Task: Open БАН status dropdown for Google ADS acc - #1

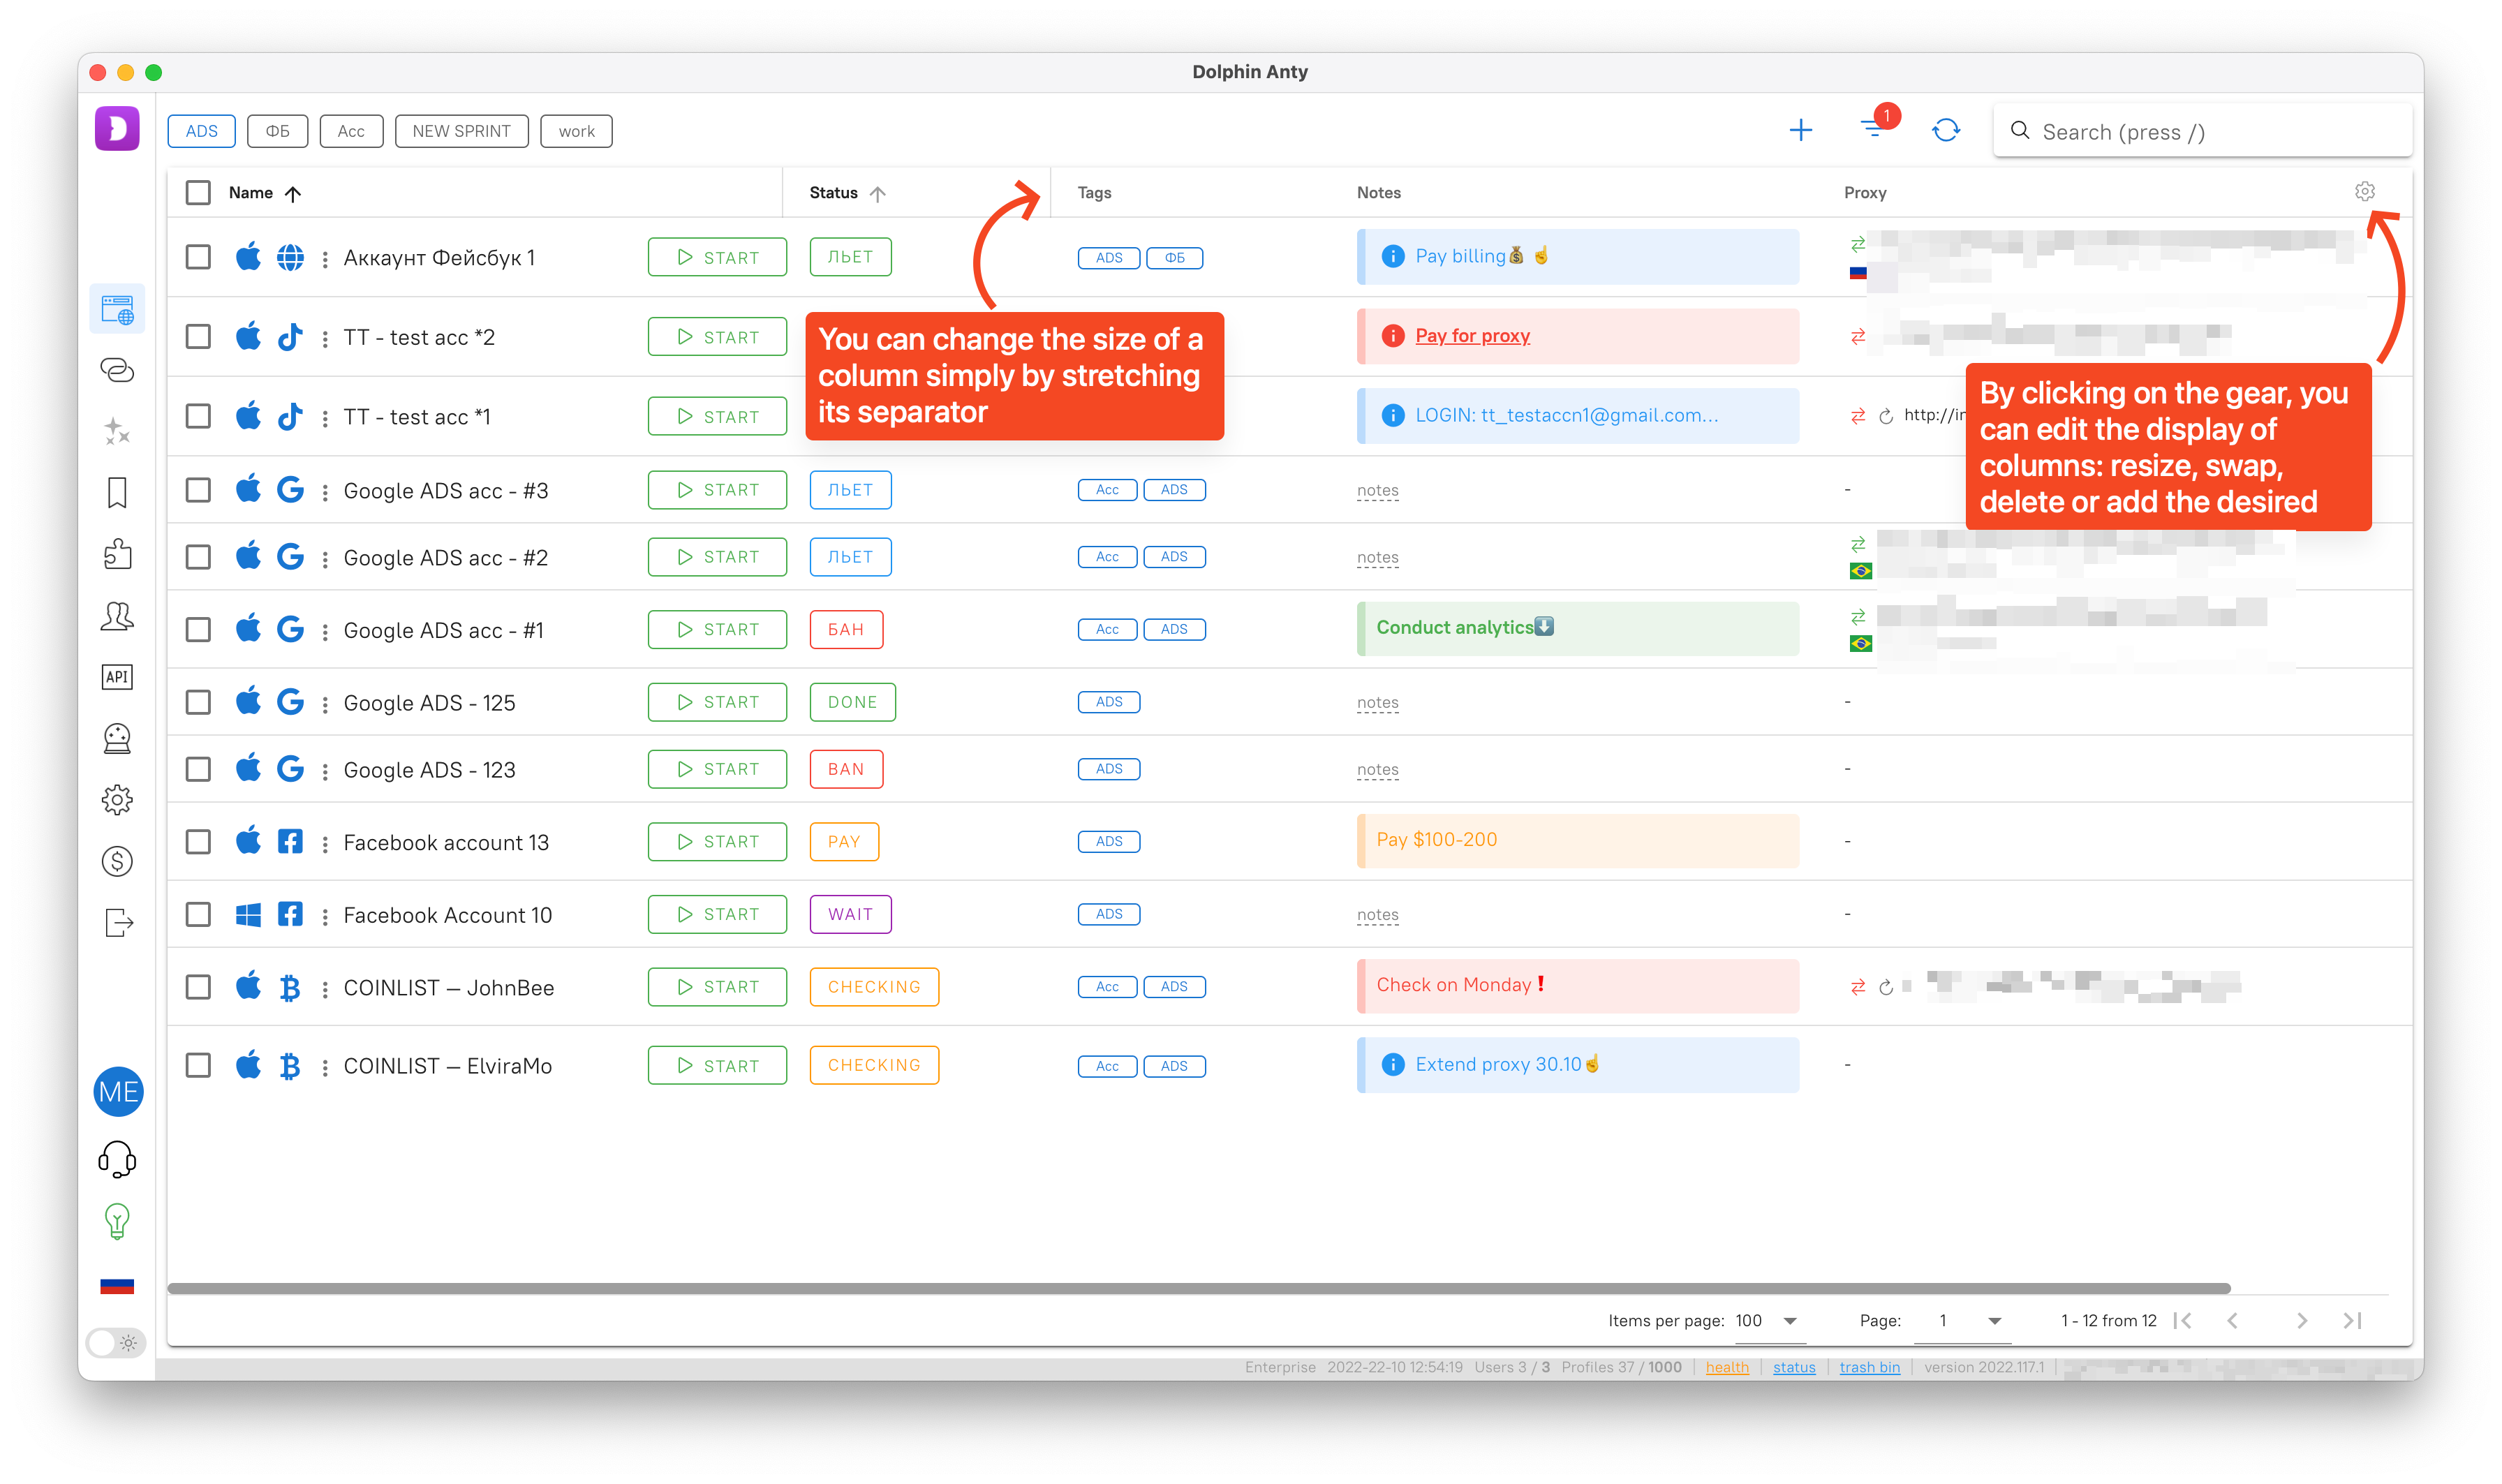Action: click(x=846, y=630)
